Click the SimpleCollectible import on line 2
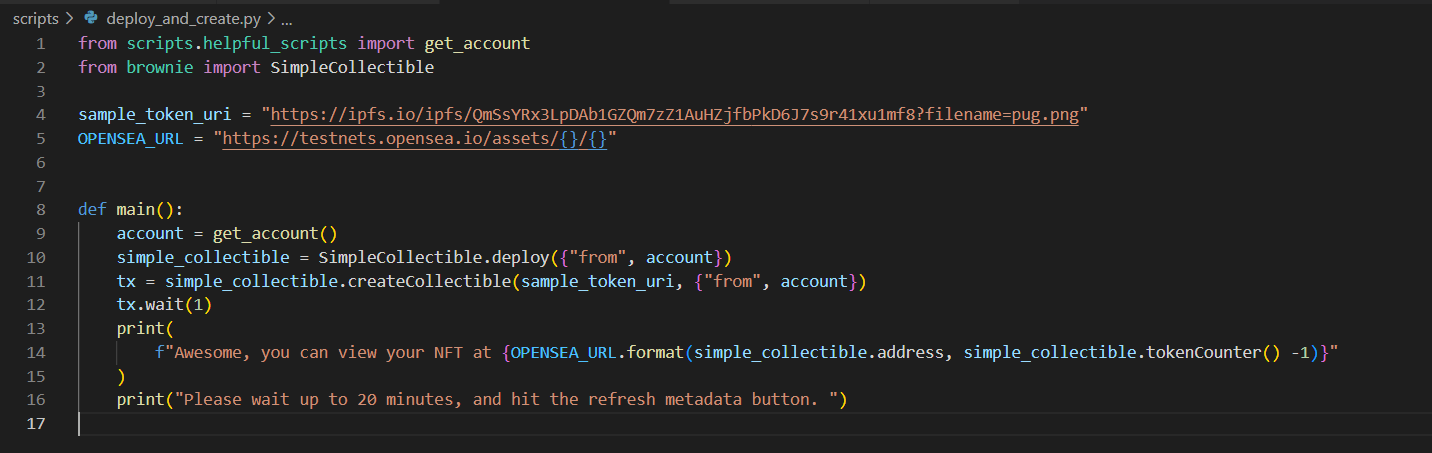The image size is (1432, 453). click(352, 68)
